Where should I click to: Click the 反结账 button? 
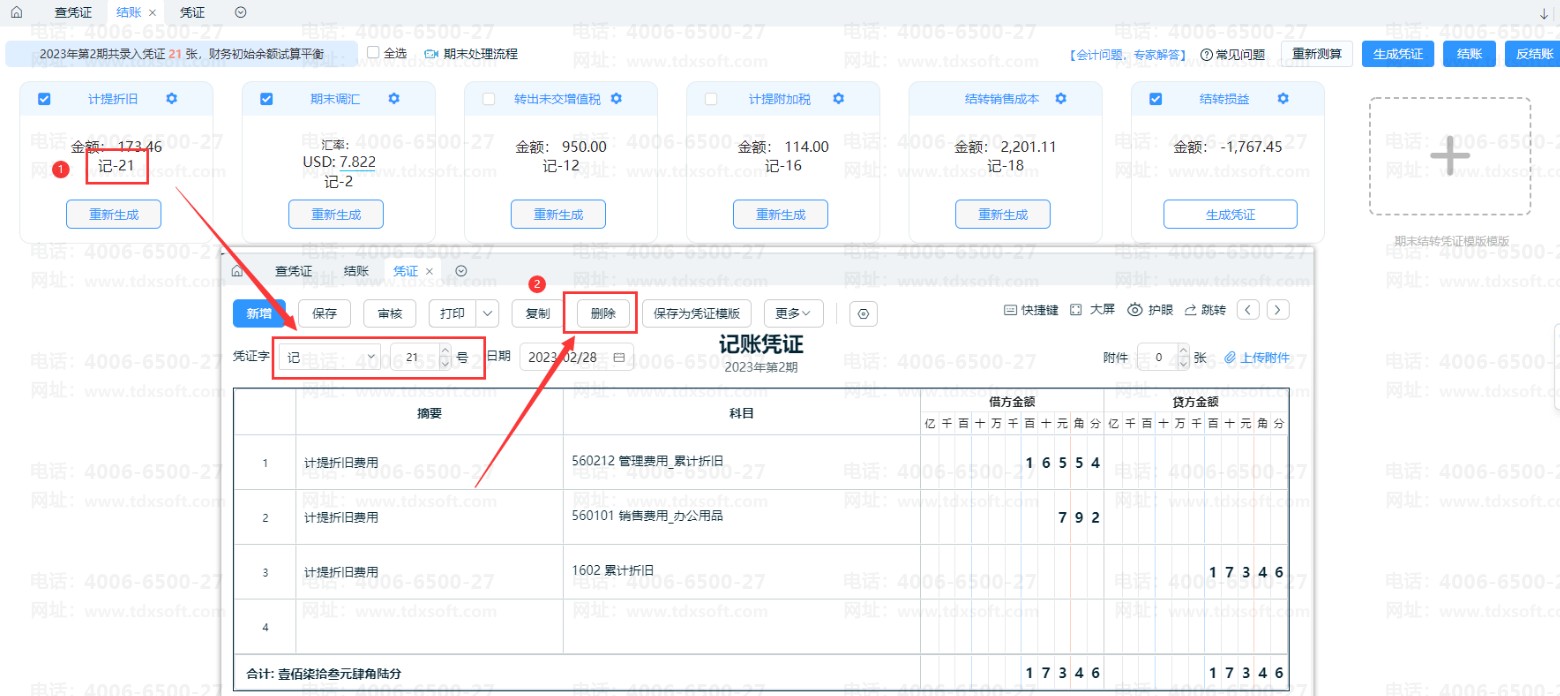[1530, 54]
